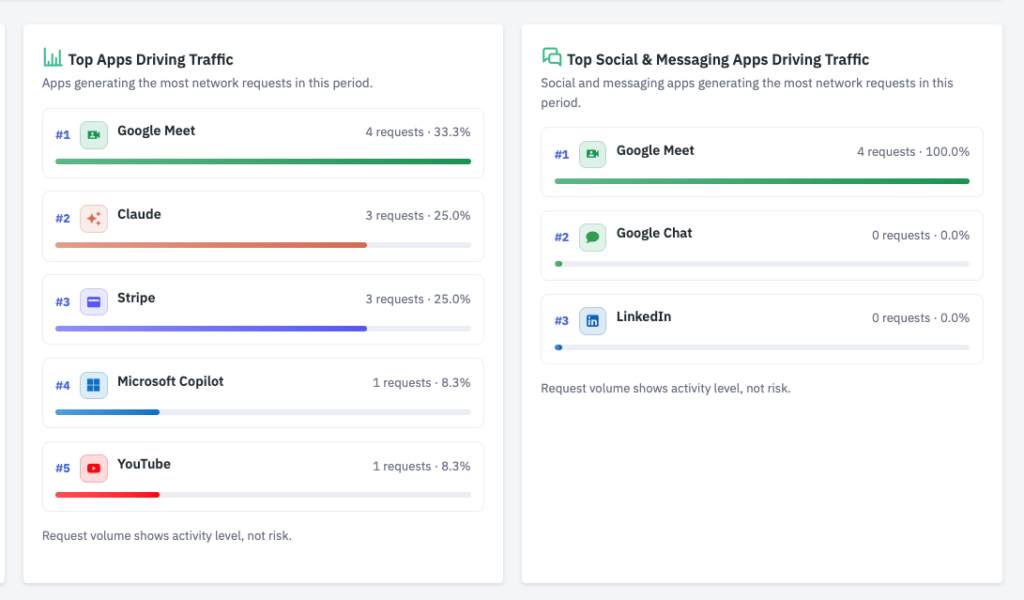
Task: Click Microsoft Copilot's '1 requests · 8.3%' value
Action: point(421,383)
